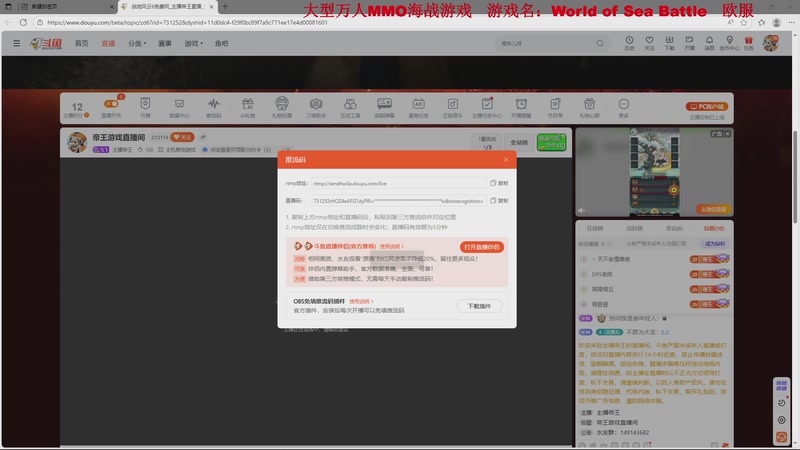Viewport: 800px width, 450px height.
Task: Click the ad video thumbnail
Action: tap(655, 172)
